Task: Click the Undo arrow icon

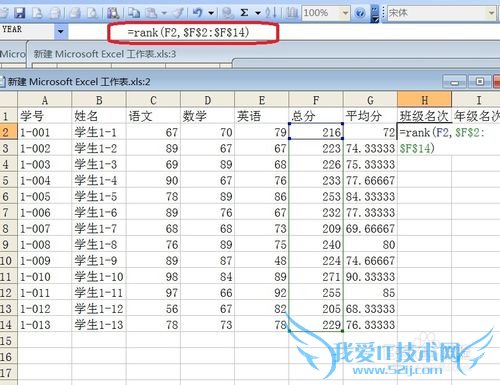Action: [x=198, y=13]
